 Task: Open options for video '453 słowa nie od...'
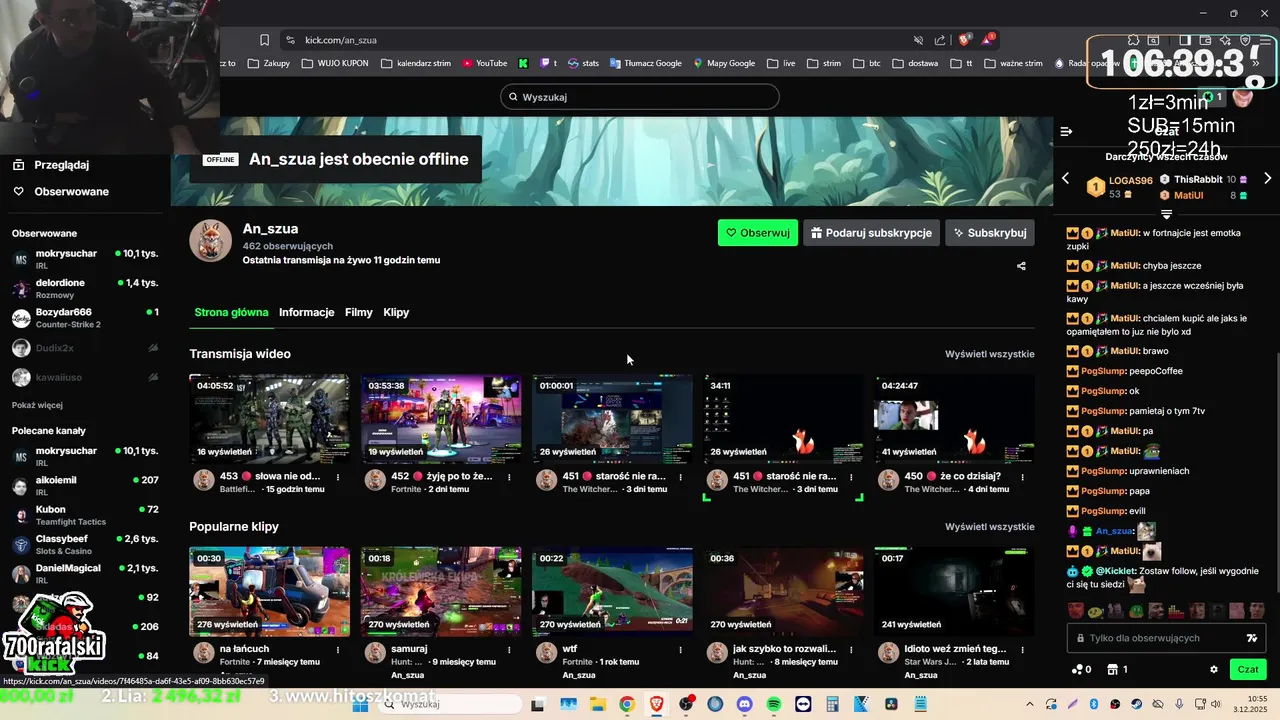point(338,477)
